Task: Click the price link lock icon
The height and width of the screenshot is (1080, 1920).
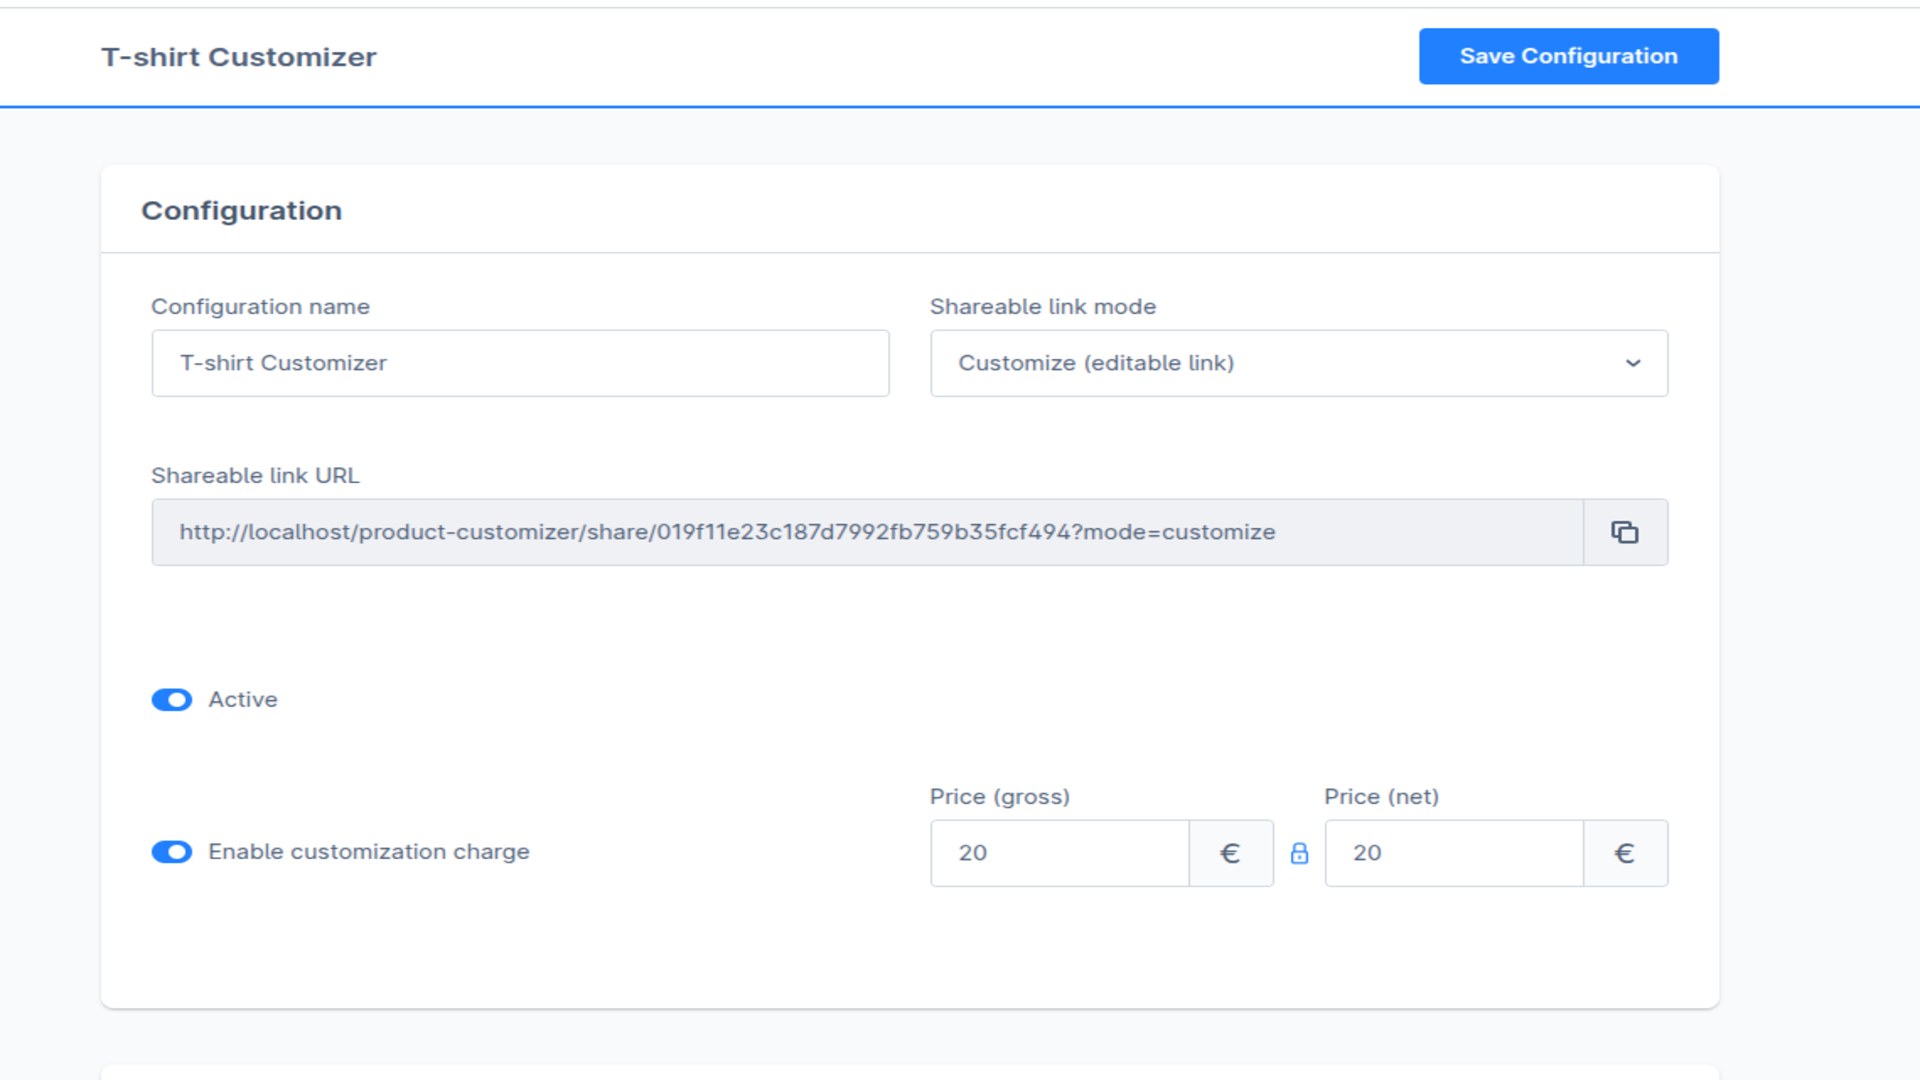Action: tap(1299, 853)
